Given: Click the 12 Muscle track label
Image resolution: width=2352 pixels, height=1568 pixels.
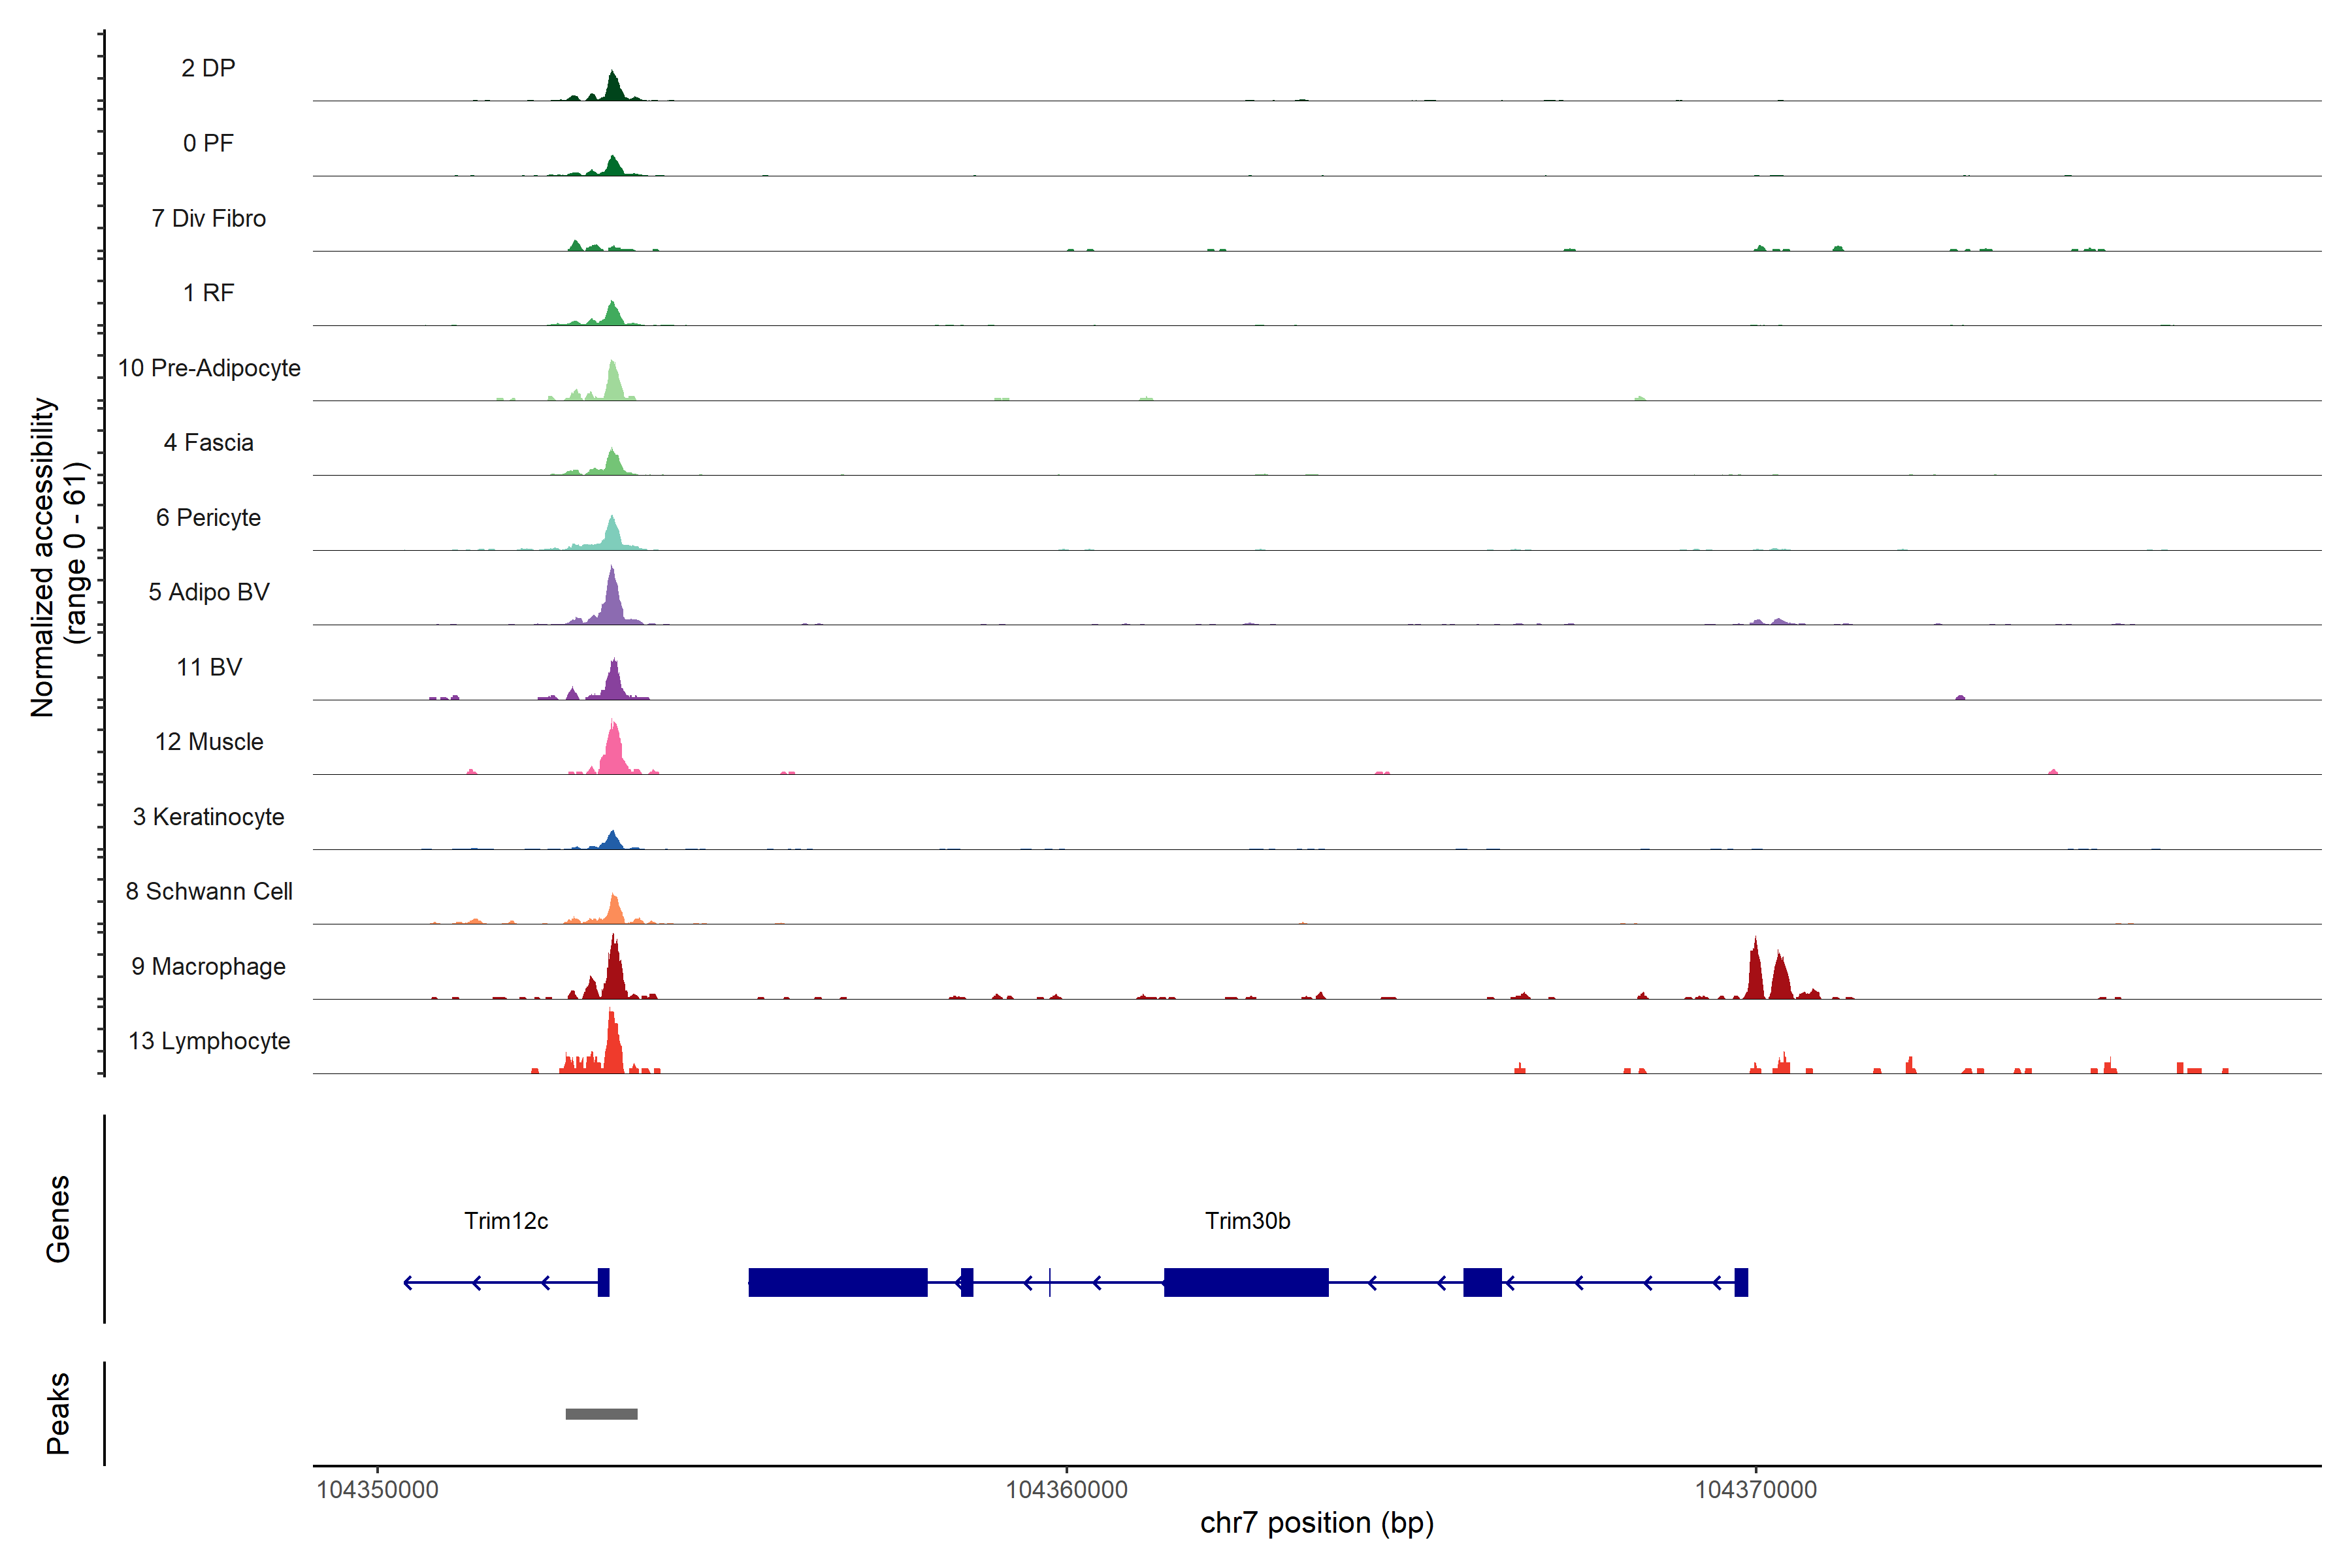Looking at the screenshot, I should tap(208, 742).
